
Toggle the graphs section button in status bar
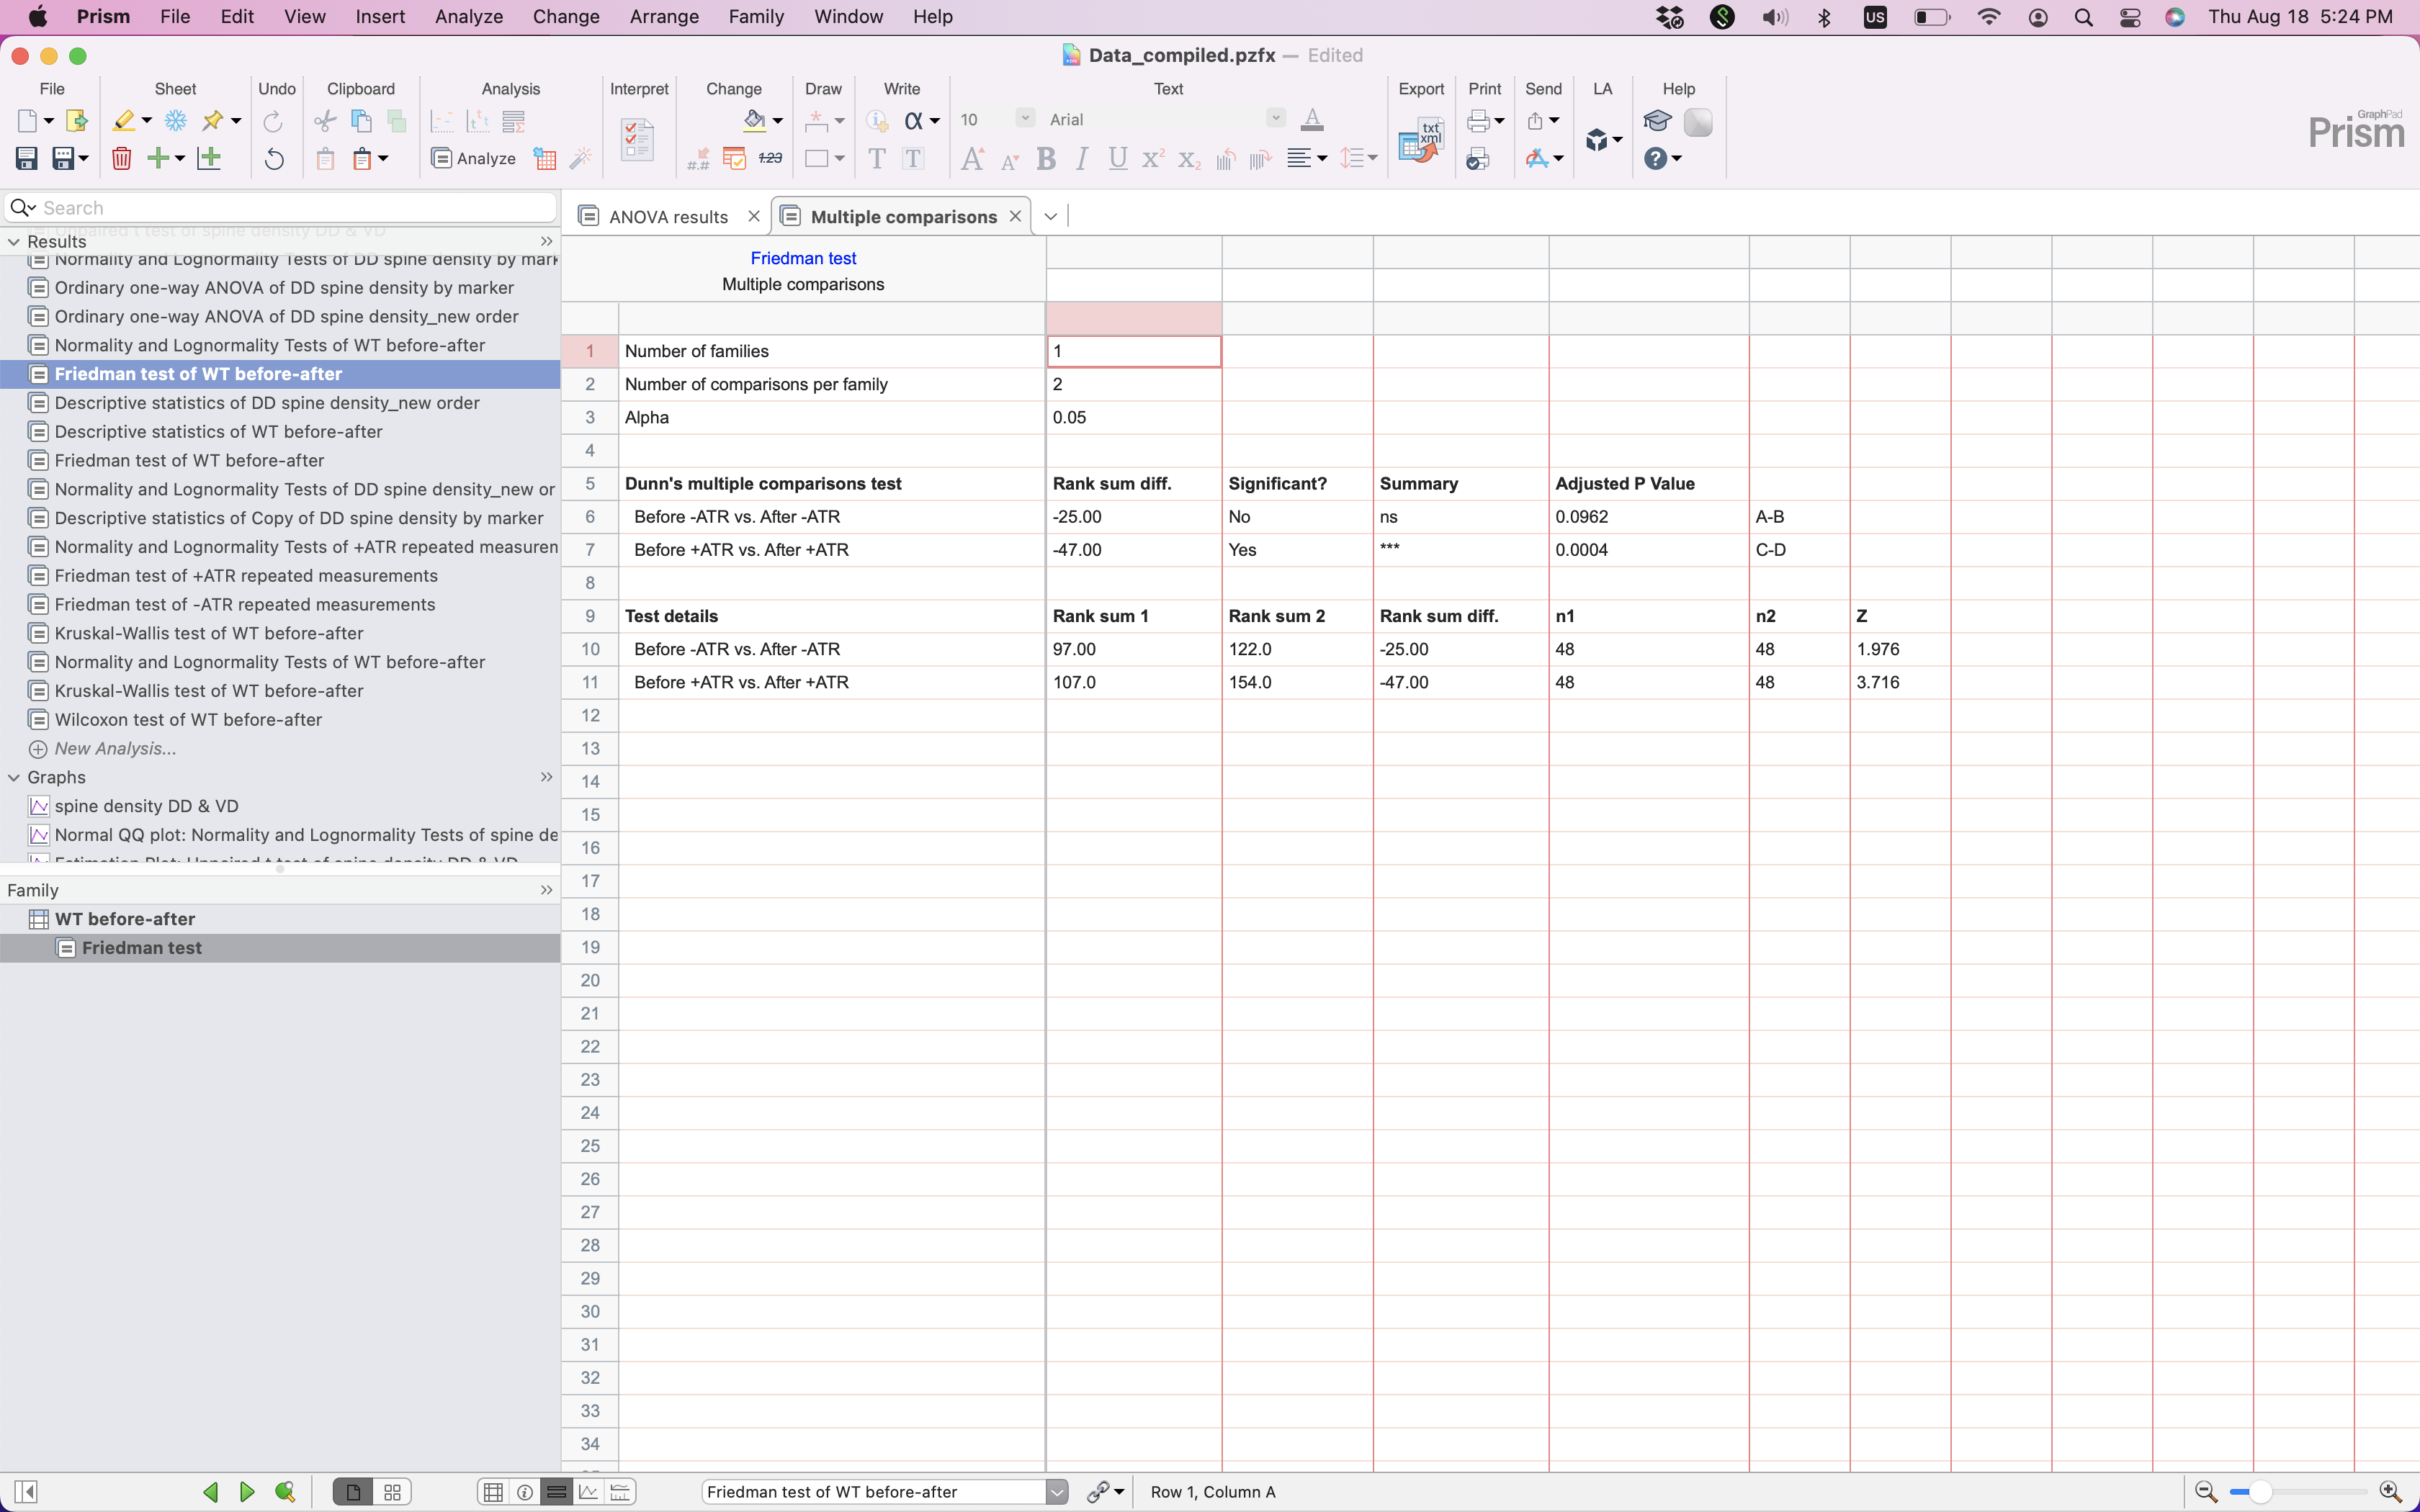pos(588,1492)
